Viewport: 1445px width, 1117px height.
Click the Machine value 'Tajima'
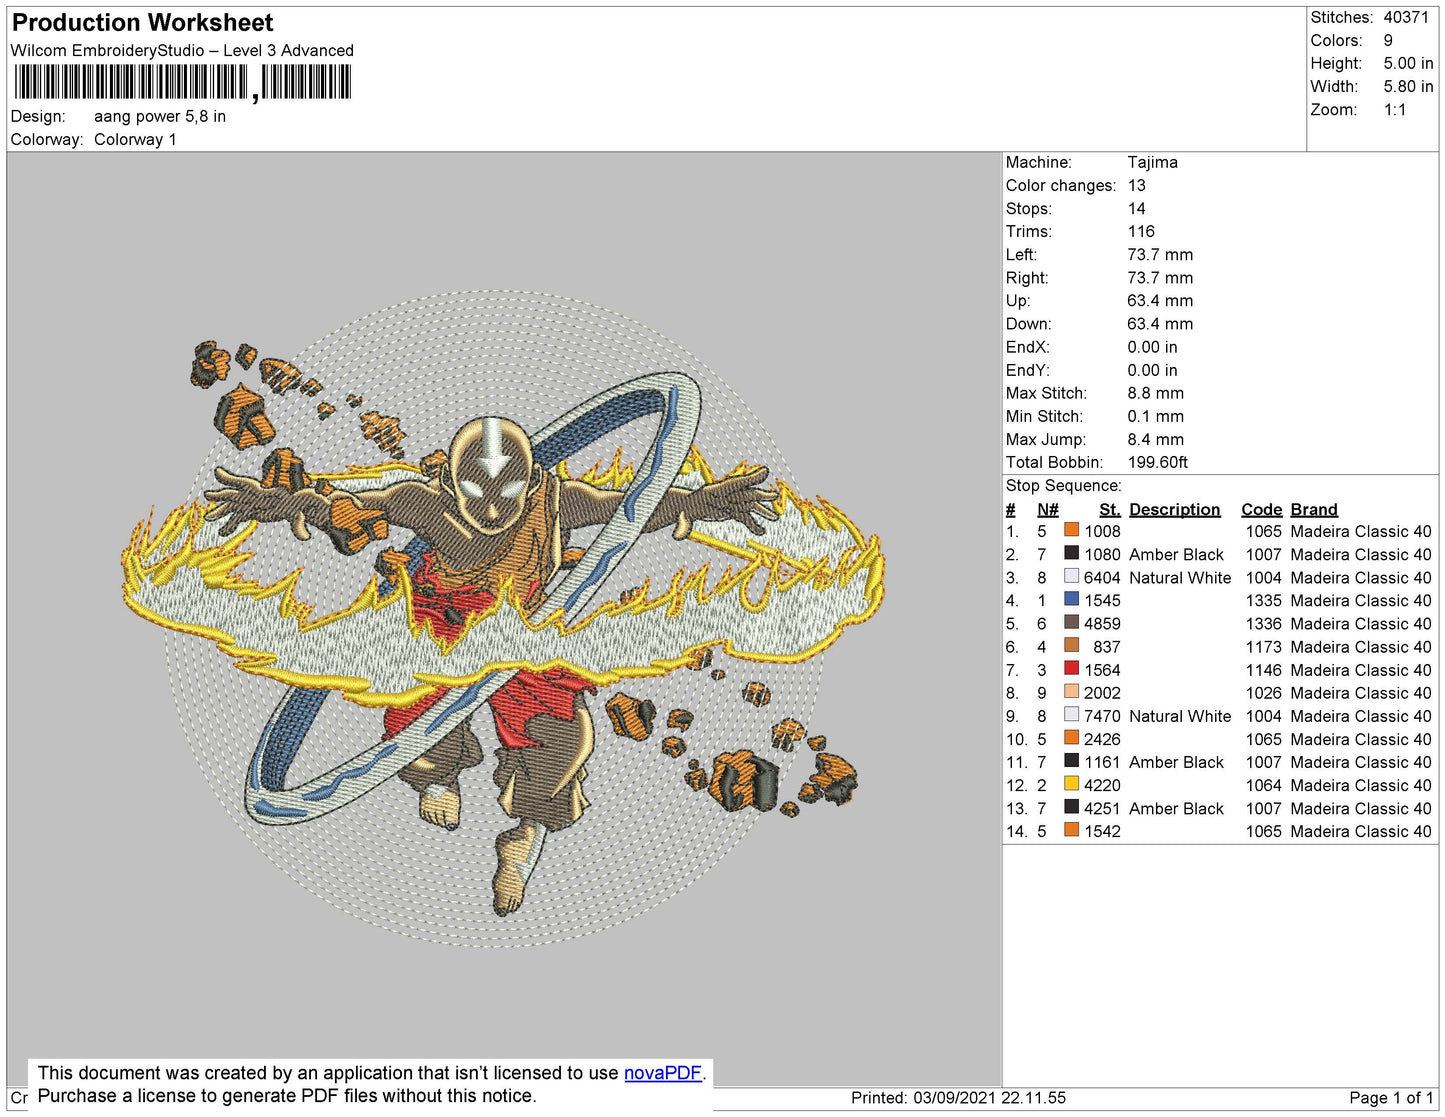pos(1152,162)
